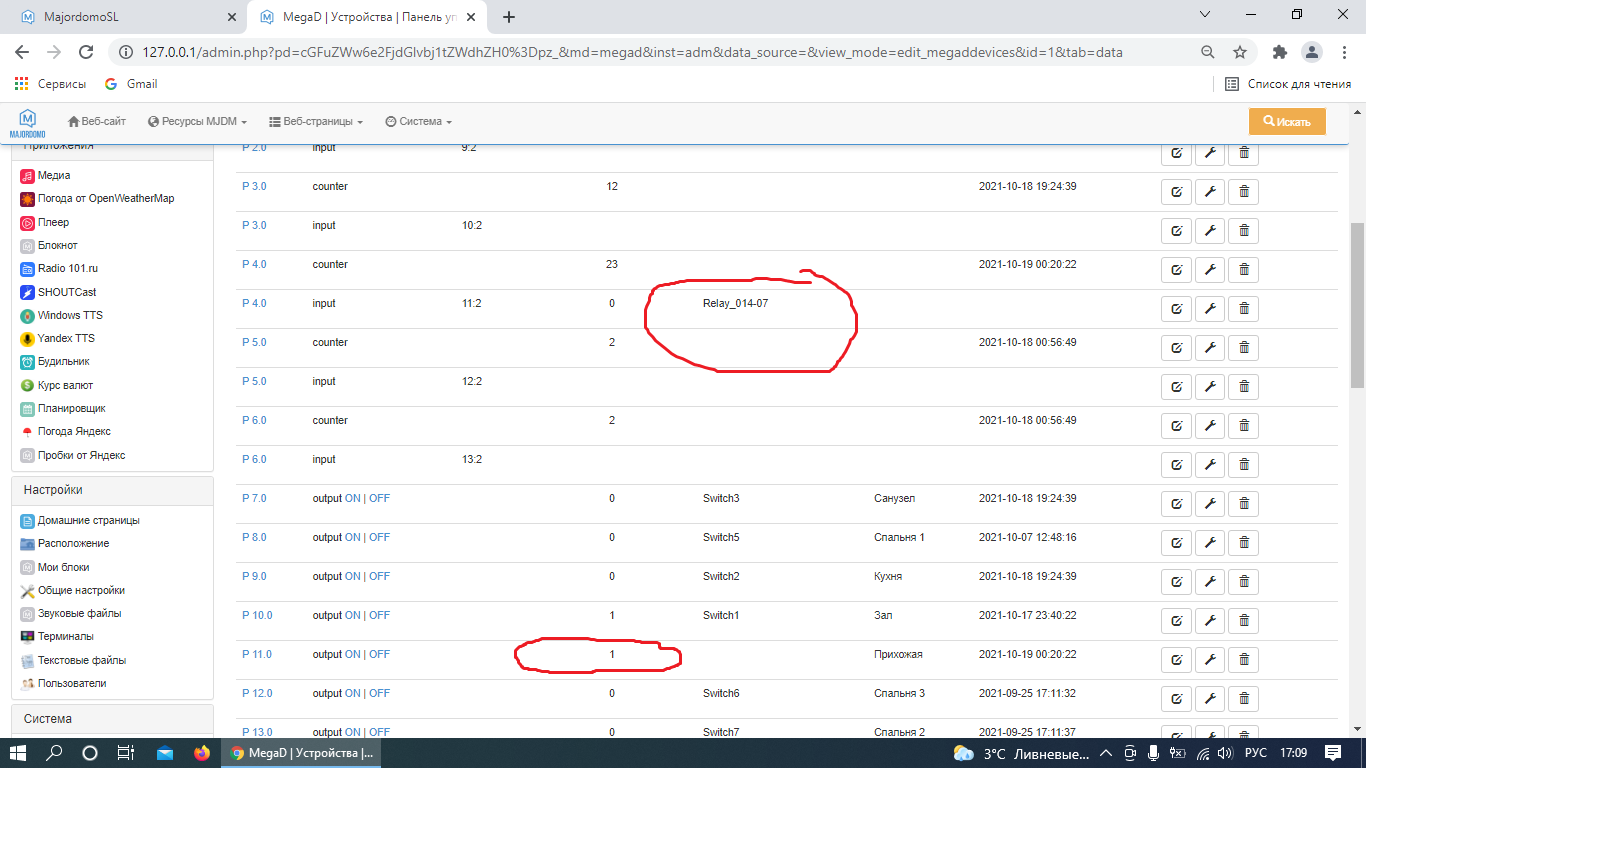
Task: Delete the P 5.0 counter row with trash icon
Action: click(x=1244, y=348)
